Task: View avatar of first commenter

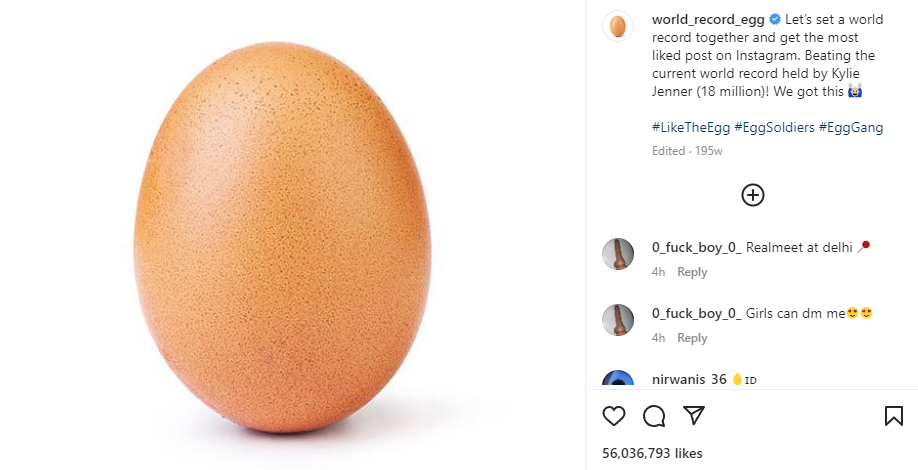Action: (x=618, y=254)
